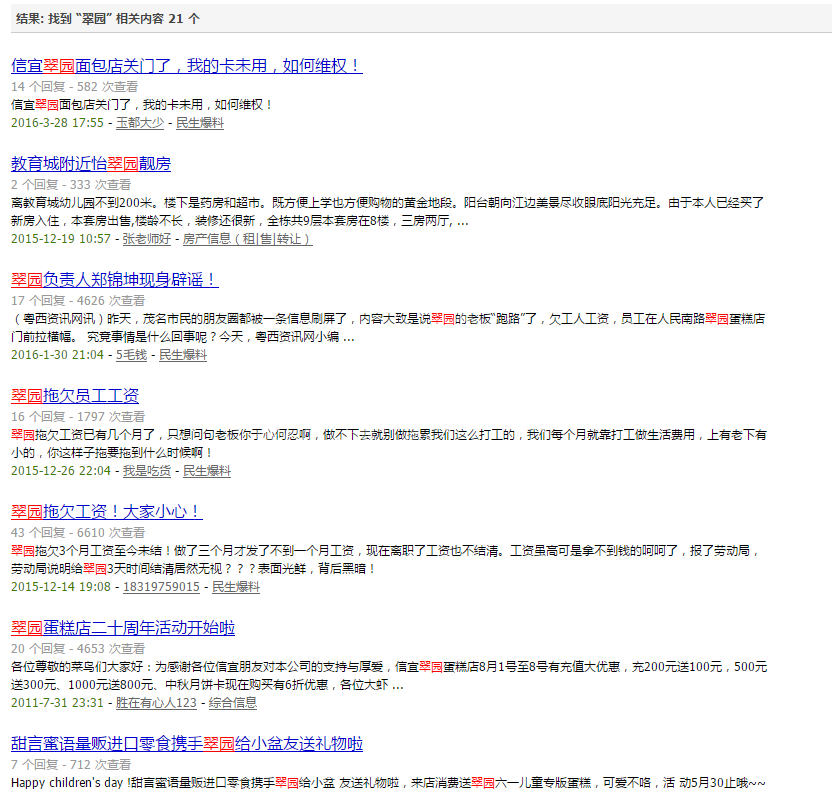The width and height of the screenshot is (832, 795).
Task: Visit author profile 5毛钱
Action: tap(132, 355)
